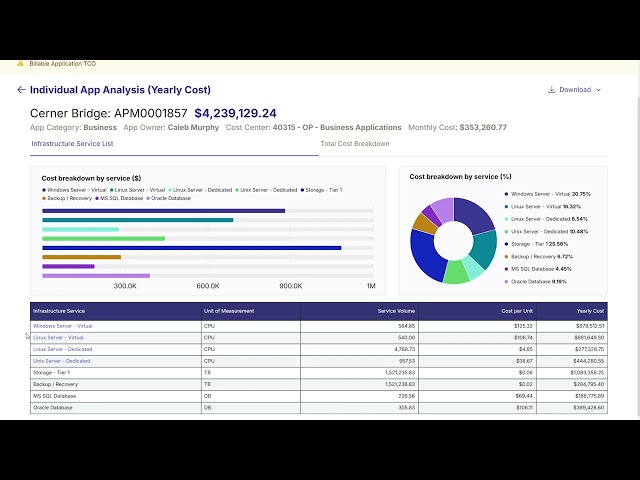Select the Storage - Tier 1 table row name
The height and width of the screenshot is (480, 640).
(51, 373)
